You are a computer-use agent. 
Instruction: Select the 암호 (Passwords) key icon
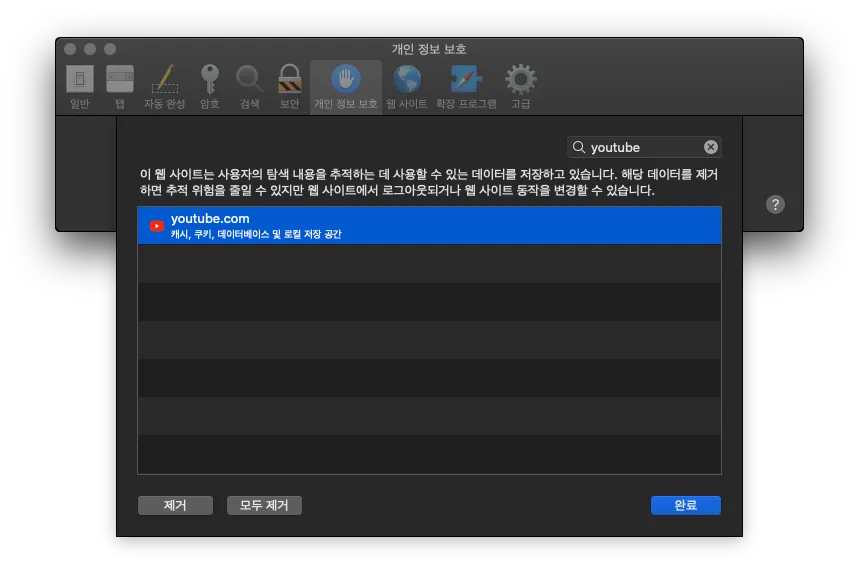click(x=209, y=80)
